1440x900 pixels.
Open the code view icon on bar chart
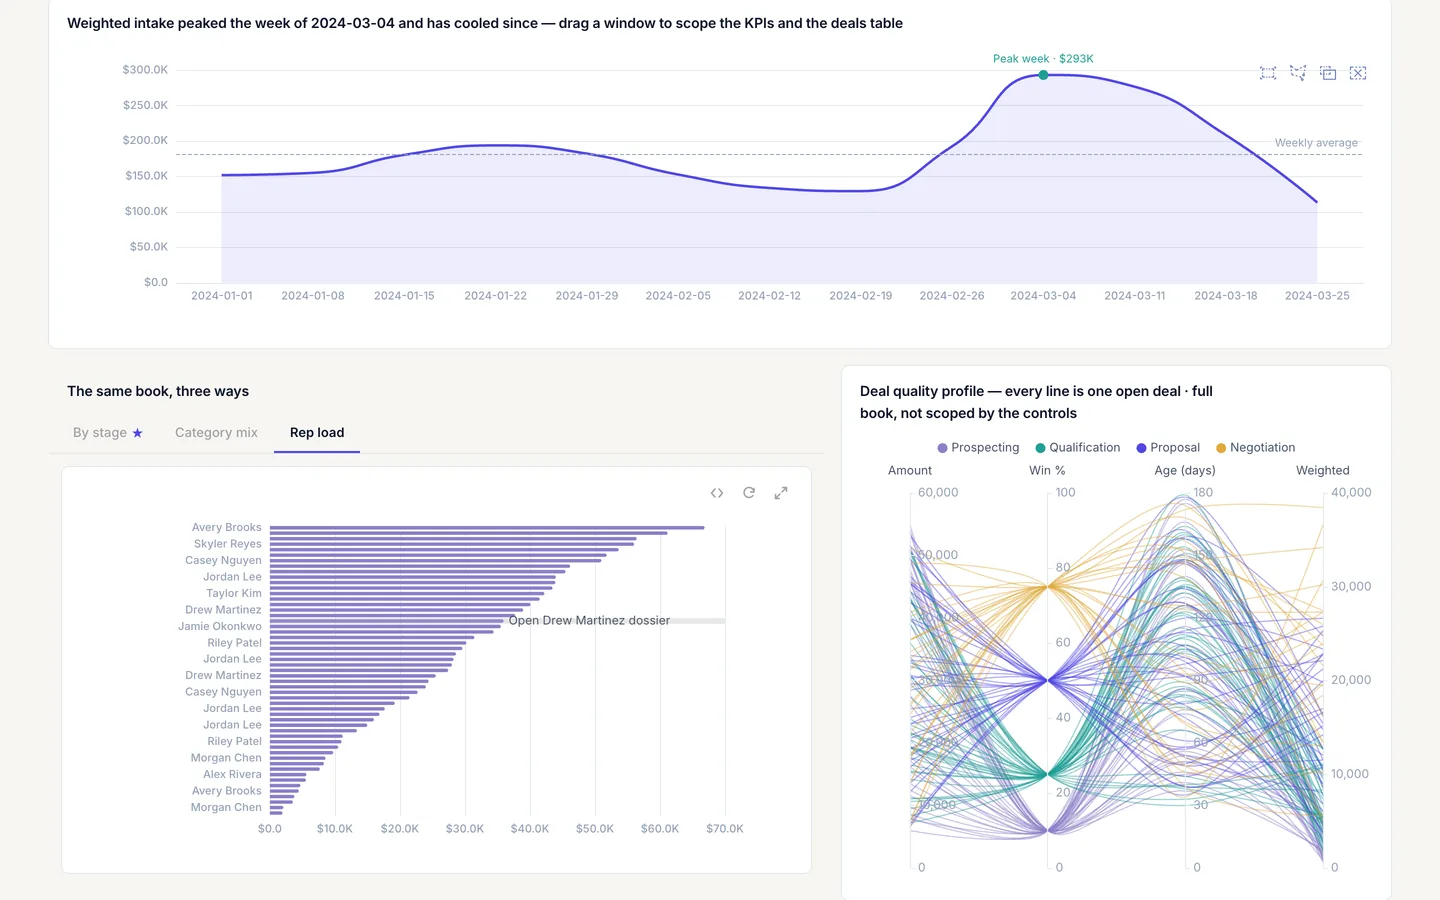click(x=717, y=493)
